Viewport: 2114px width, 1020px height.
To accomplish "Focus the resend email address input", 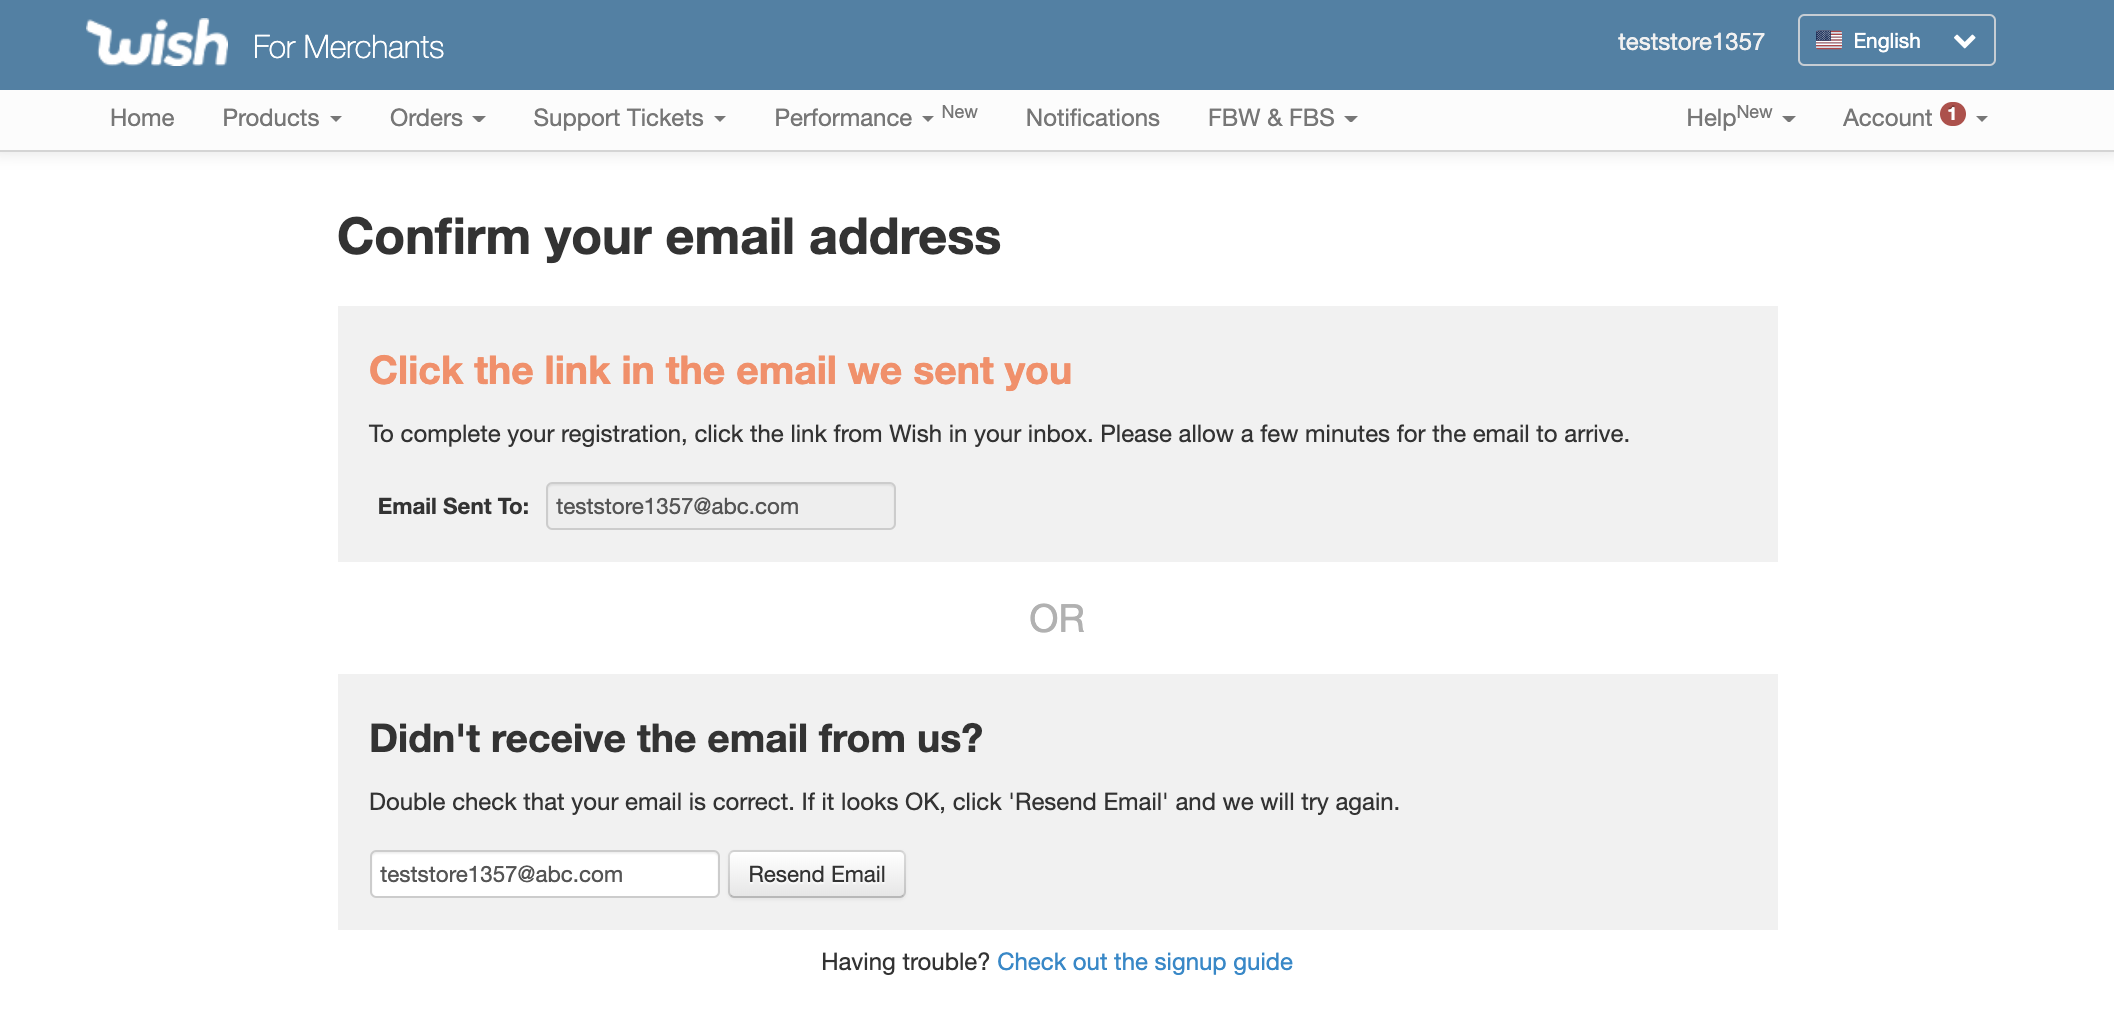I will click(545, 874).
